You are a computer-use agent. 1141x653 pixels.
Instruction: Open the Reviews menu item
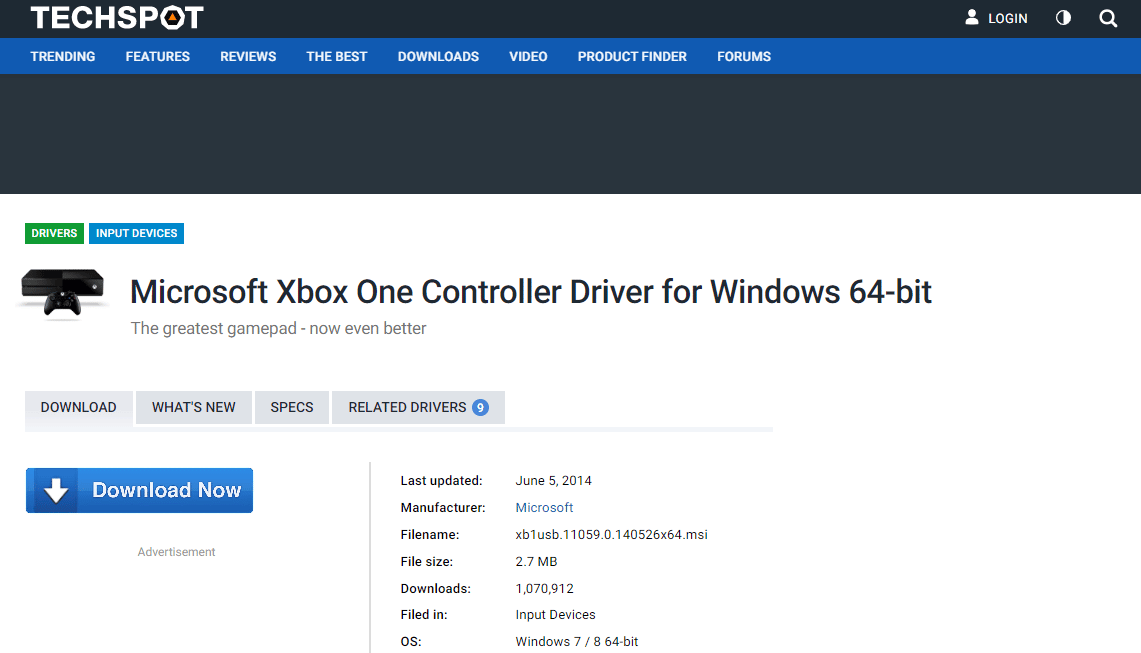pos(248,57)
